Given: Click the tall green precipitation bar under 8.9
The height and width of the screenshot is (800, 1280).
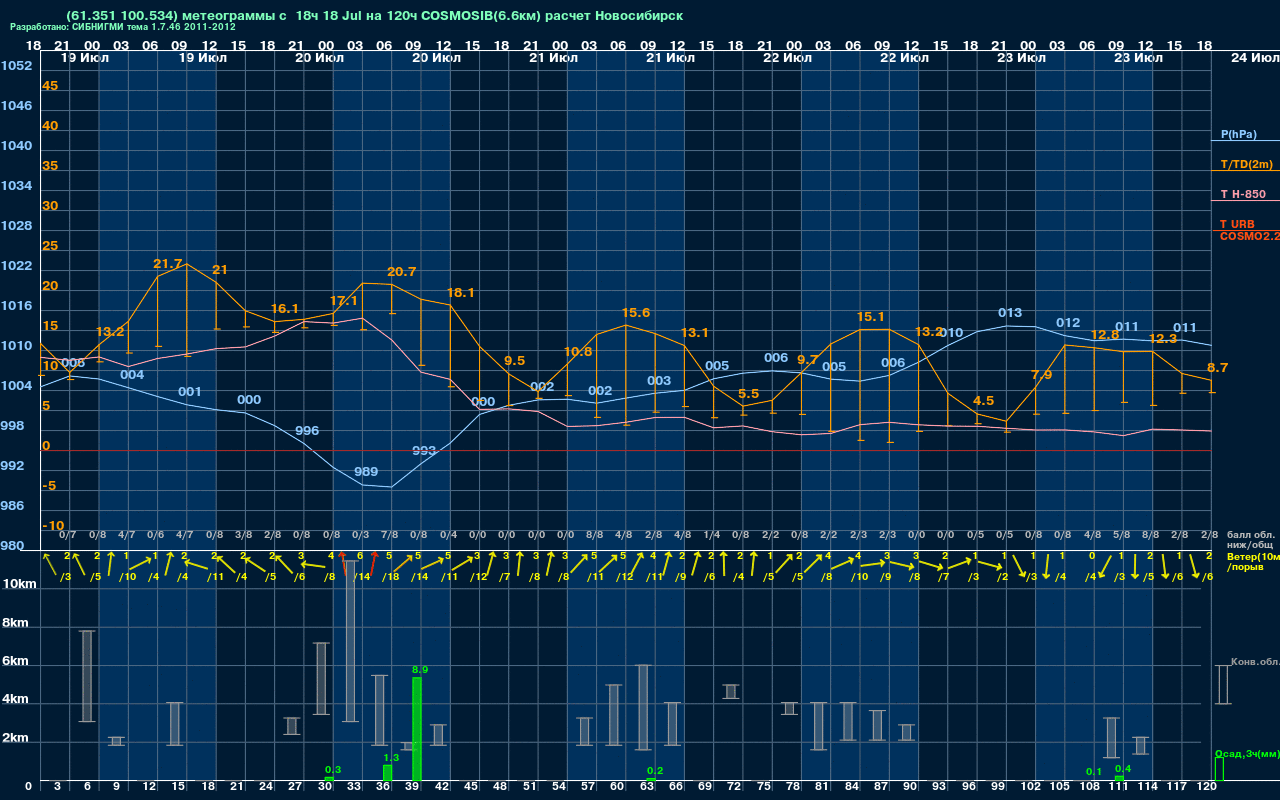Looking at the screenshot, I should 417,729.
